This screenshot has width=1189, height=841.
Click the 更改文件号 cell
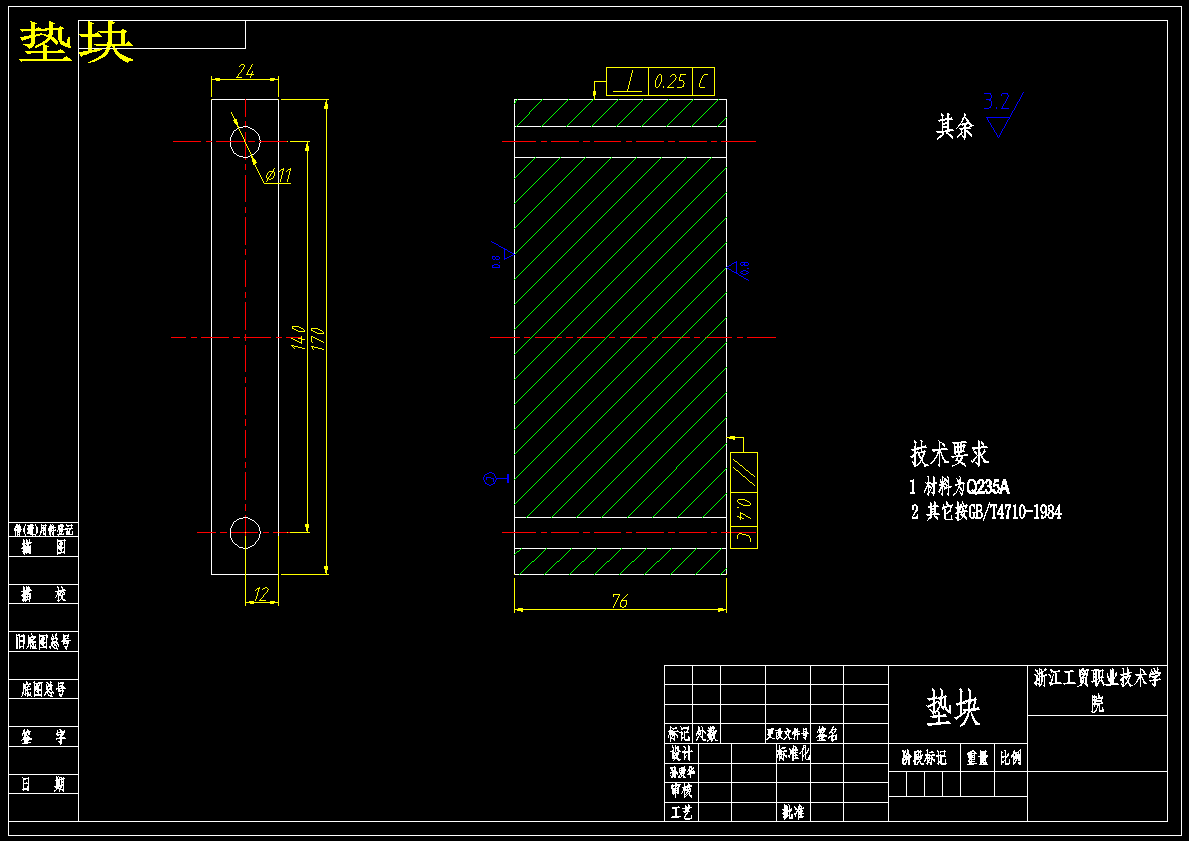coord(787,733)
